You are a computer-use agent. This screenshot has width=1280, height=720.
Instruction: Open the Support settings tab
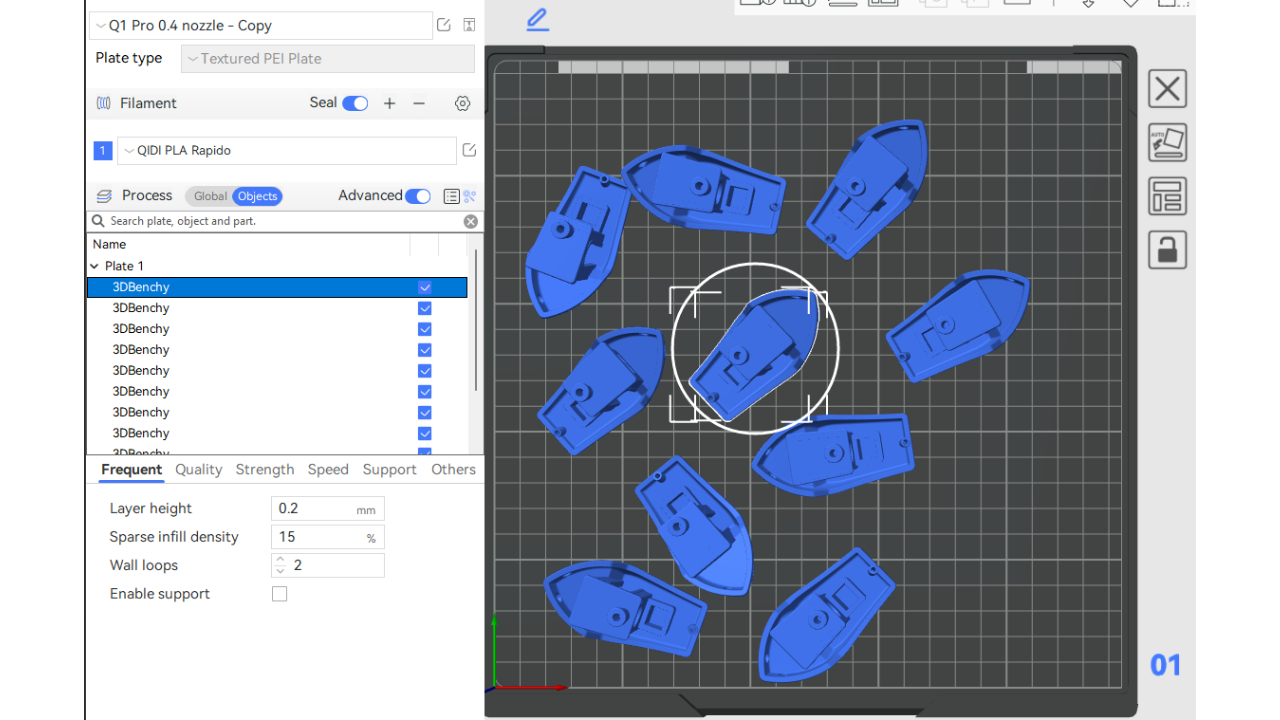click(x=389, y=469)
